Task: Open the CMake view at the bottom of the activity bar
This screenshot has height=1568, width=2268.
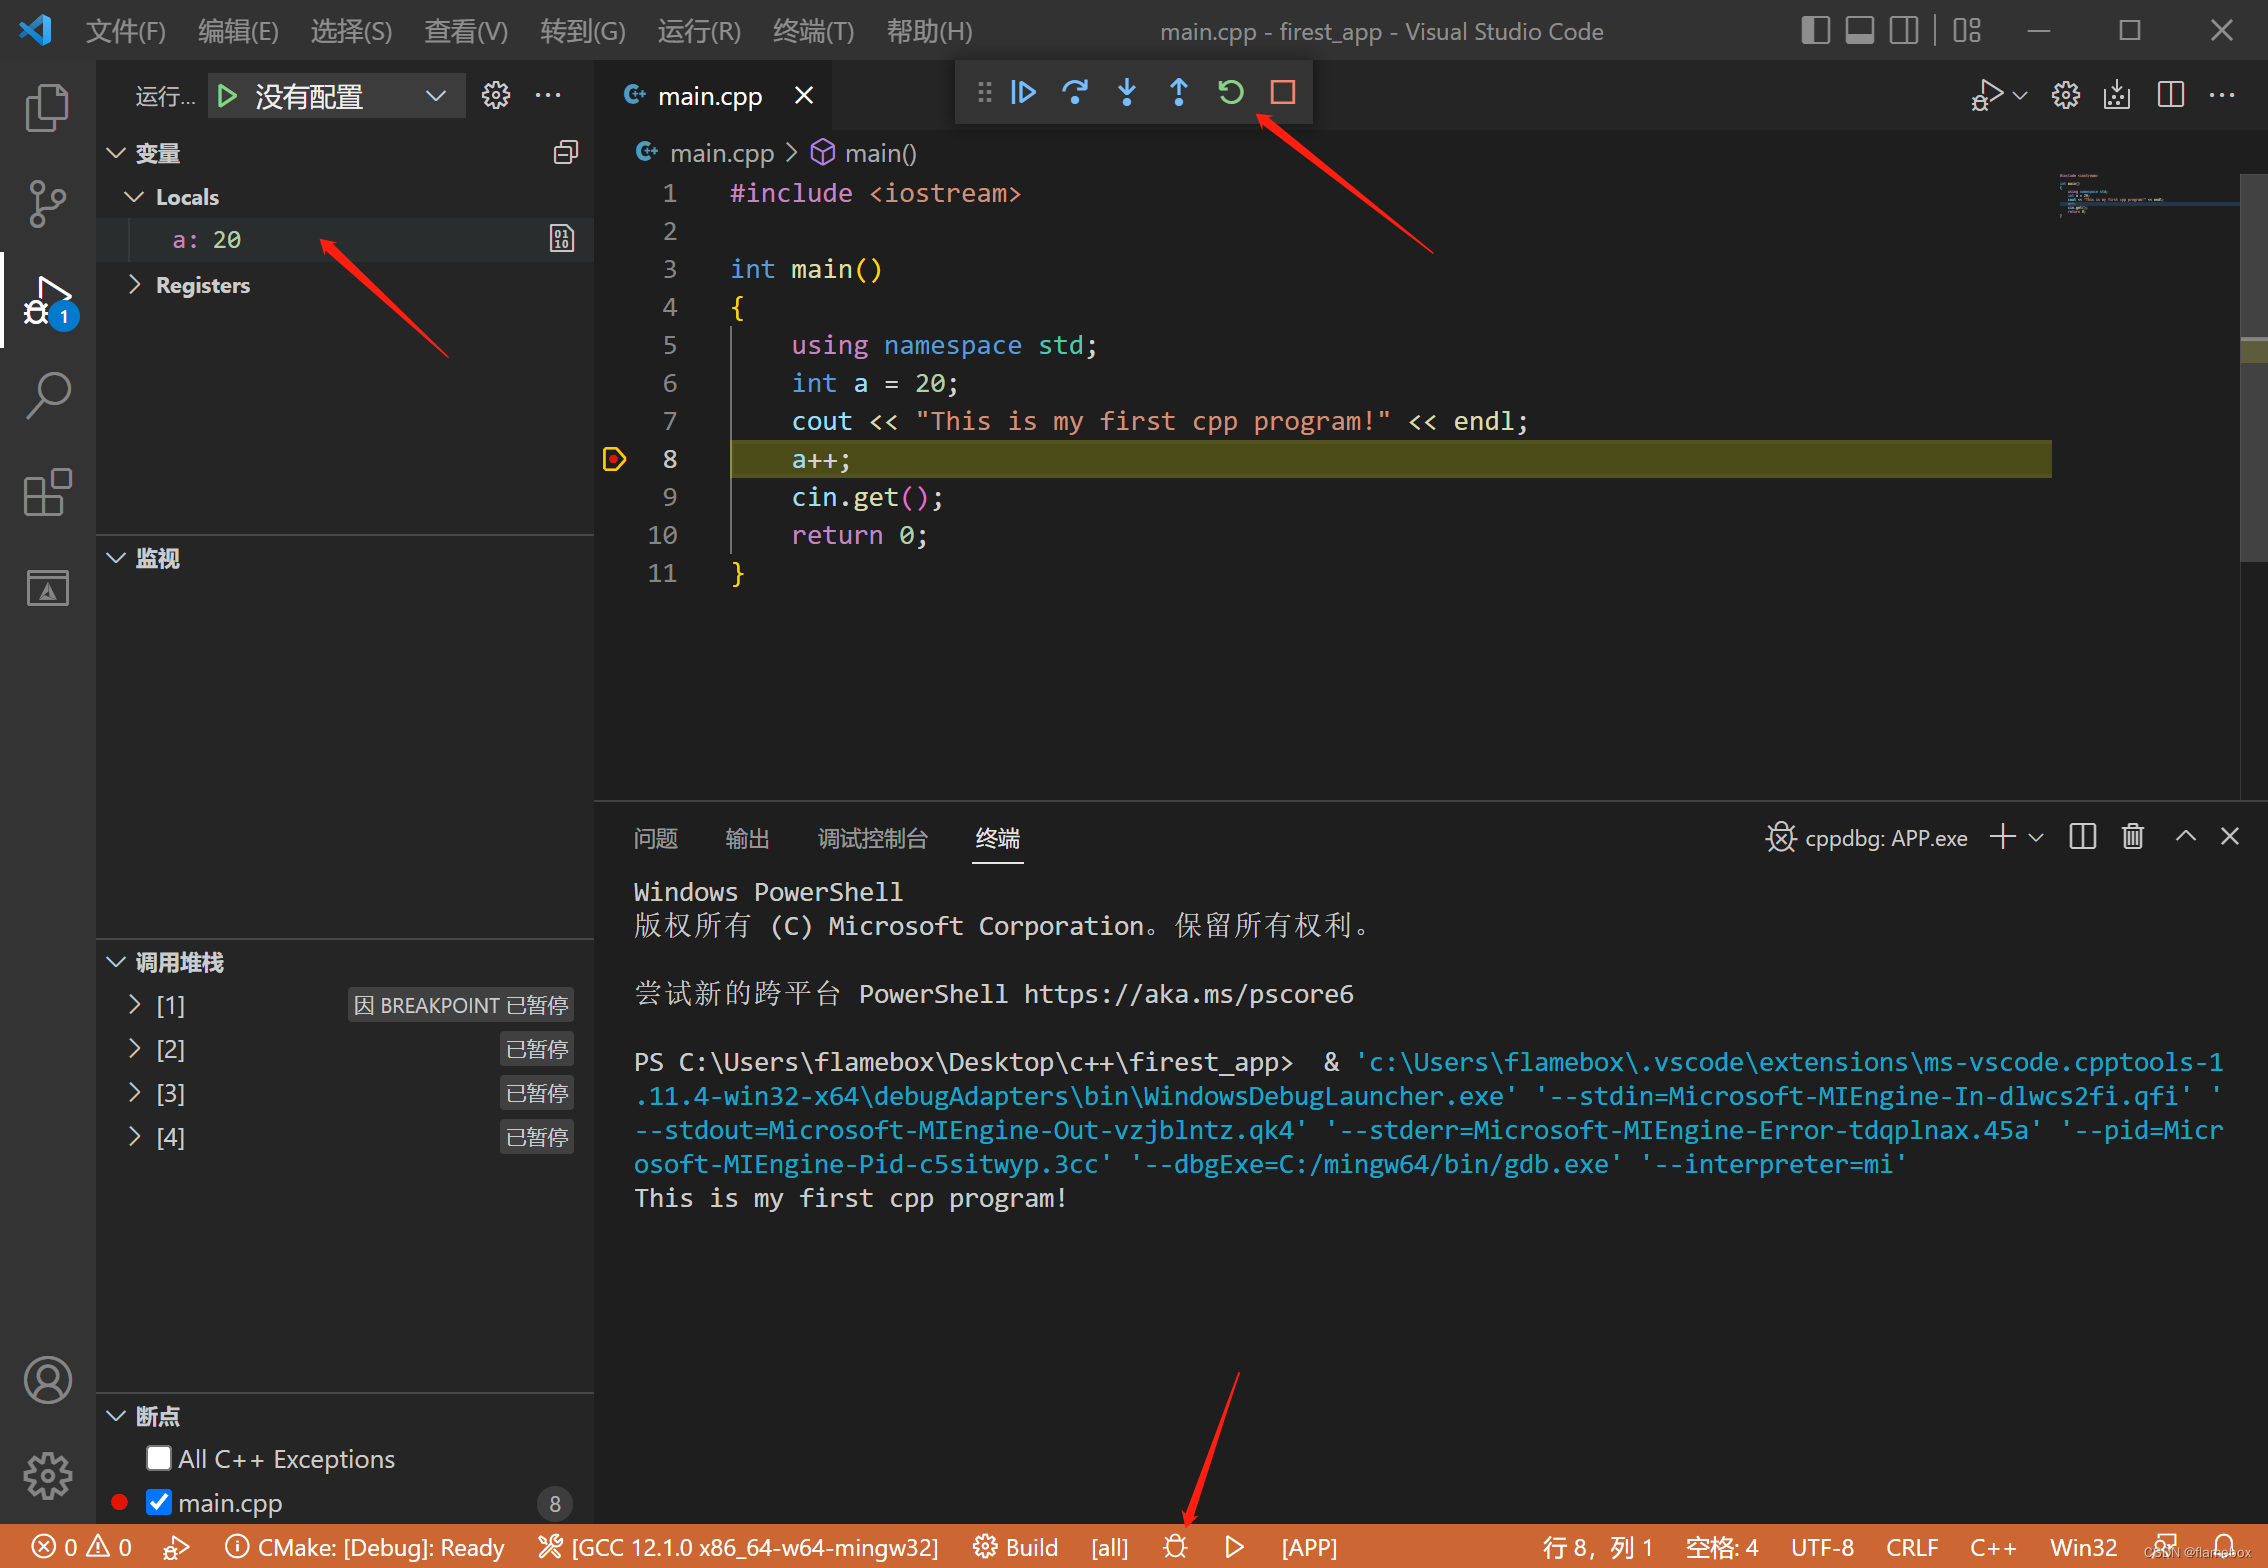Action: click(47, 588)
